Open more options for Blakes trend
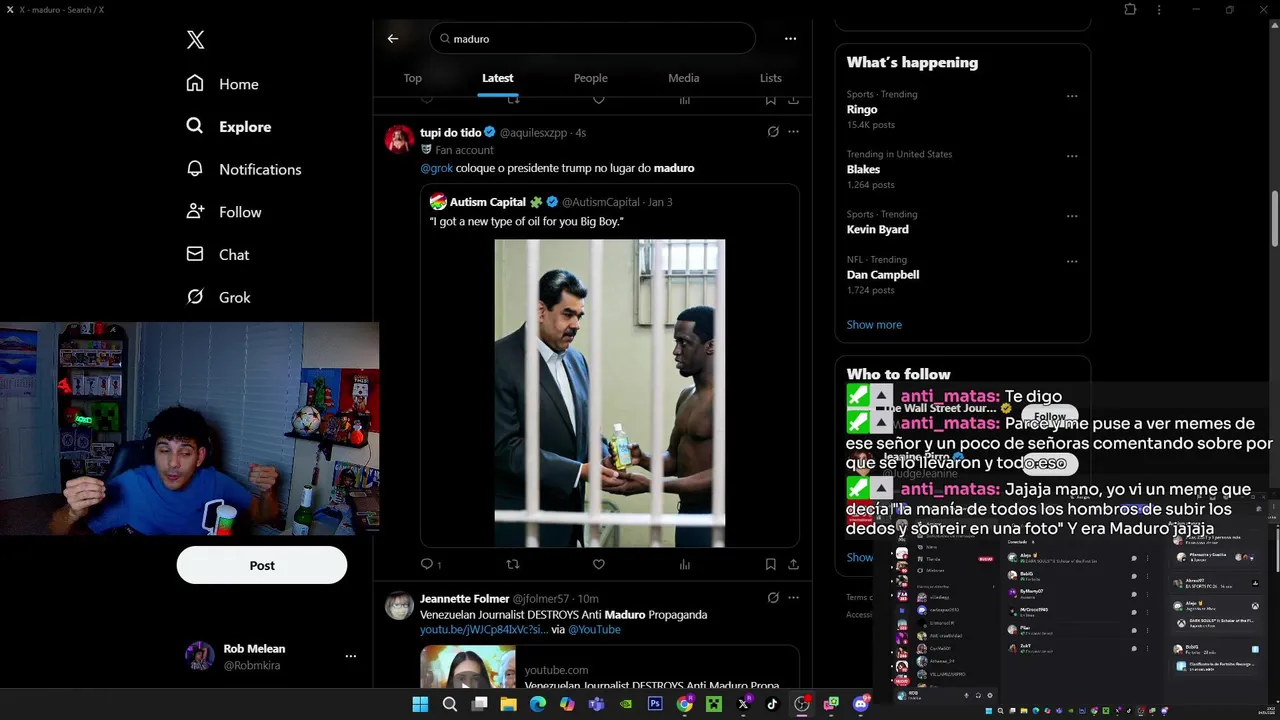Viewport: 1280px width, 720px height. click(x=1072, y=156)
